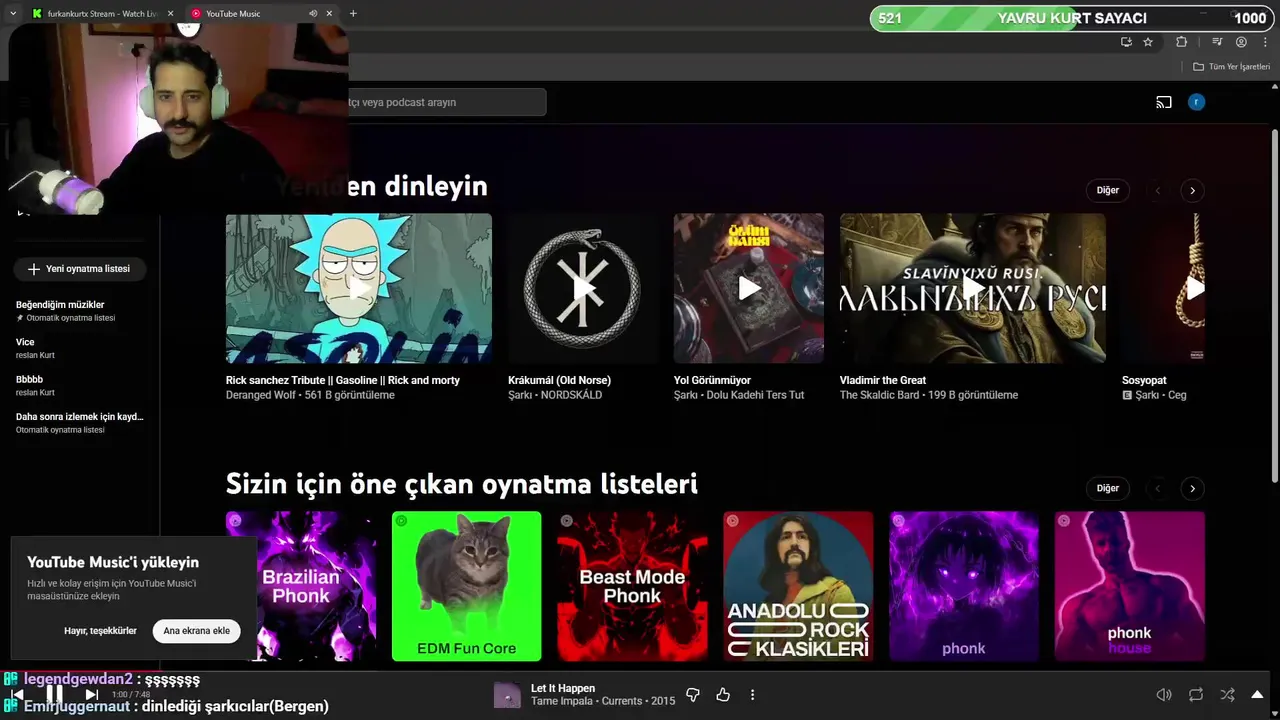This screenshot has width=1280, height=720.
Task: Open Daha sonra izlemek için playlist
Action: (x=79, y=422)
